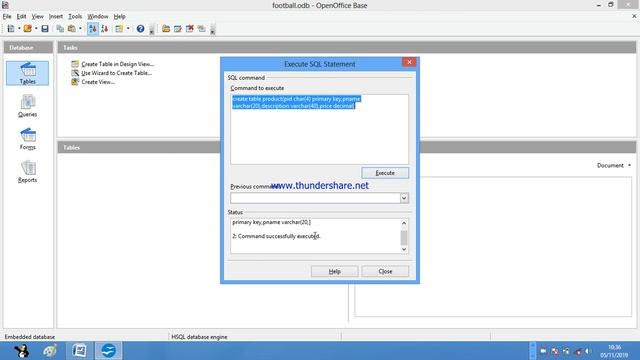Select Queries in the Database pane
The width and height of the screenshot is (640, 360).
coord(27,106)
